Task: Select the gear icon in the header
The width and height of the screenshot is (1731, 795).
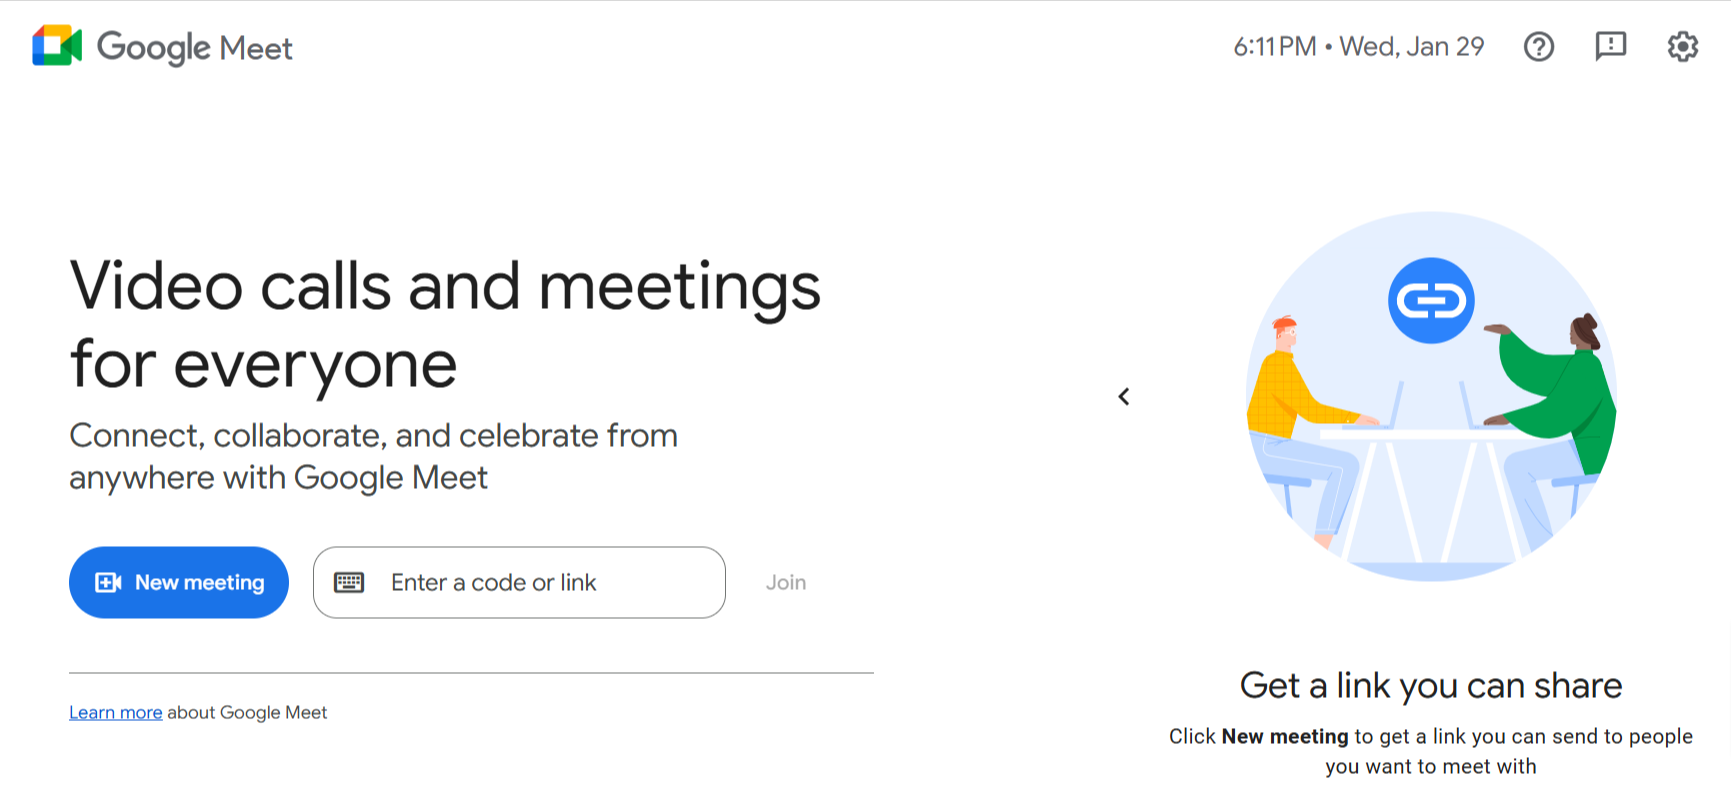Action: click(x=1683, y=46)
